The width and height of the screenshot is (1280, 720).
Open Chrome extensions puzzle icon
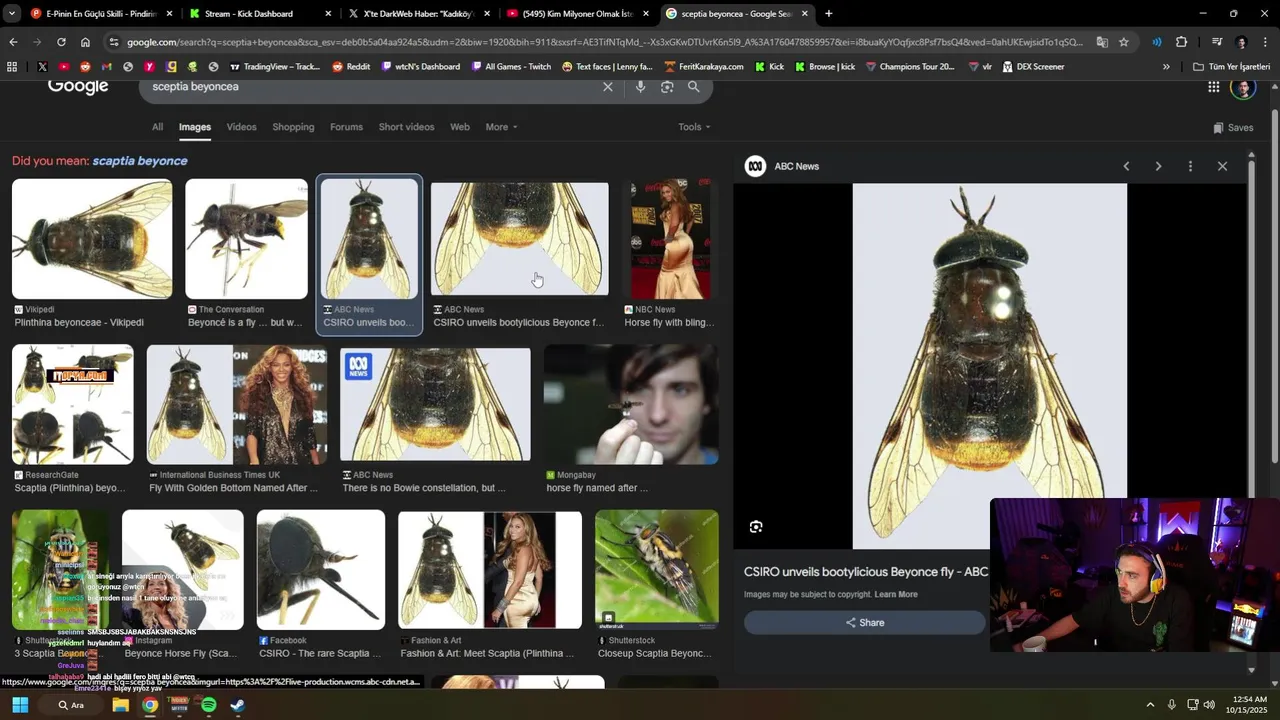pos(1182,42)
